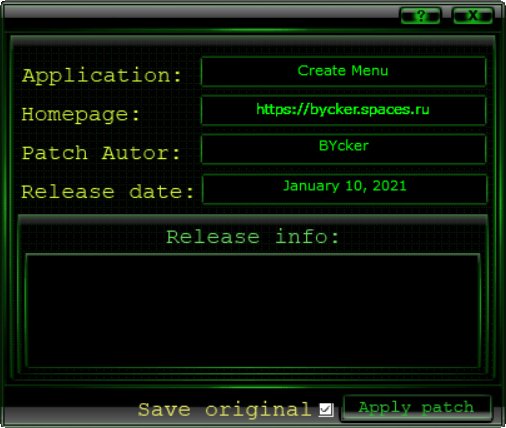Click the Save original label text
Image resolution: width=506 pixels, height=428 pixels.
coord(225,409)
